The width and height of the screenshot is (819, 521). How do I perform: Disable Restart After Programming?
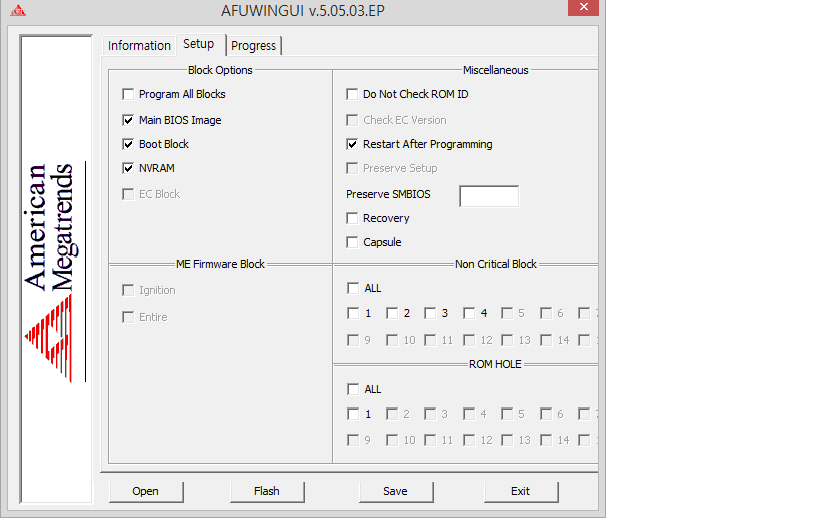pos(352,144)
